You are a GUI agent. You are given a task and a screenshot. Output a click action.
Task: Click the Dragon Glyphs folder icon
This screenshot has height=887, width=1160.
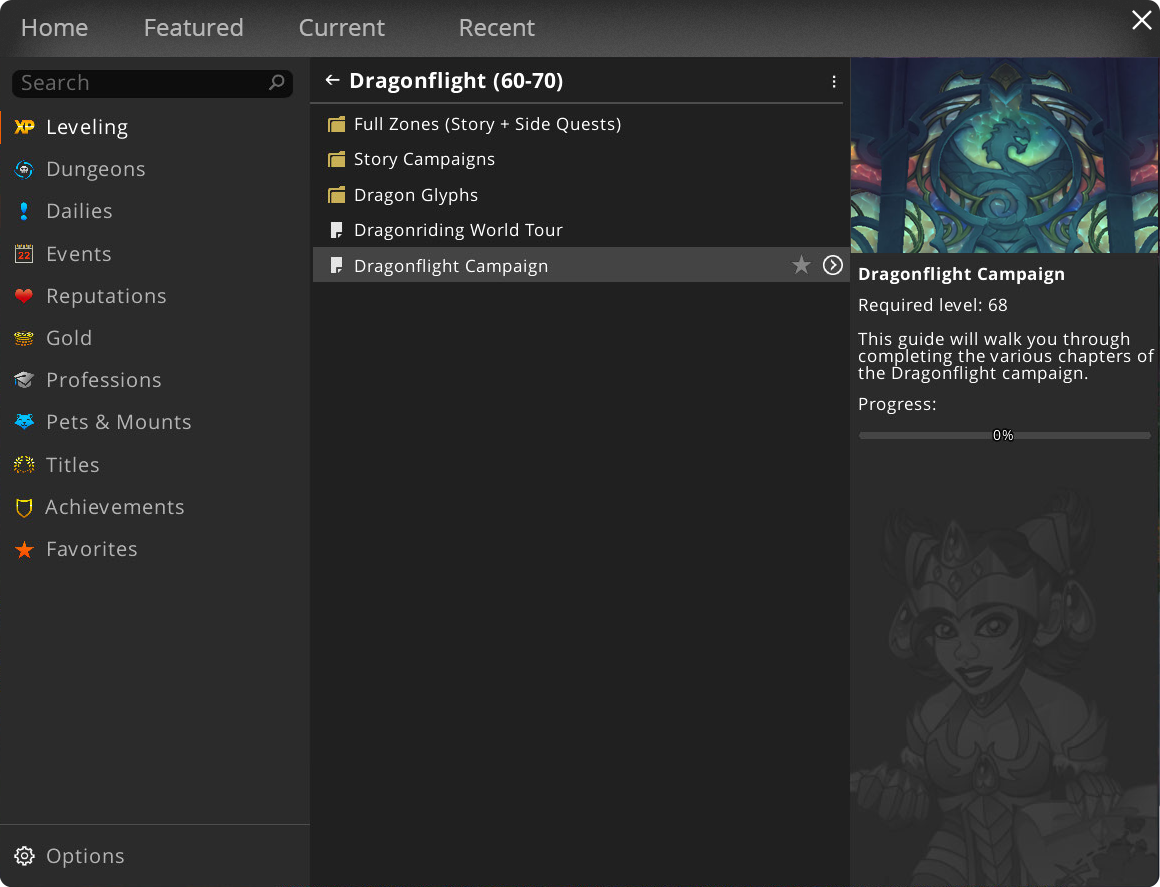pyautogui.click(x=337, y=195)
